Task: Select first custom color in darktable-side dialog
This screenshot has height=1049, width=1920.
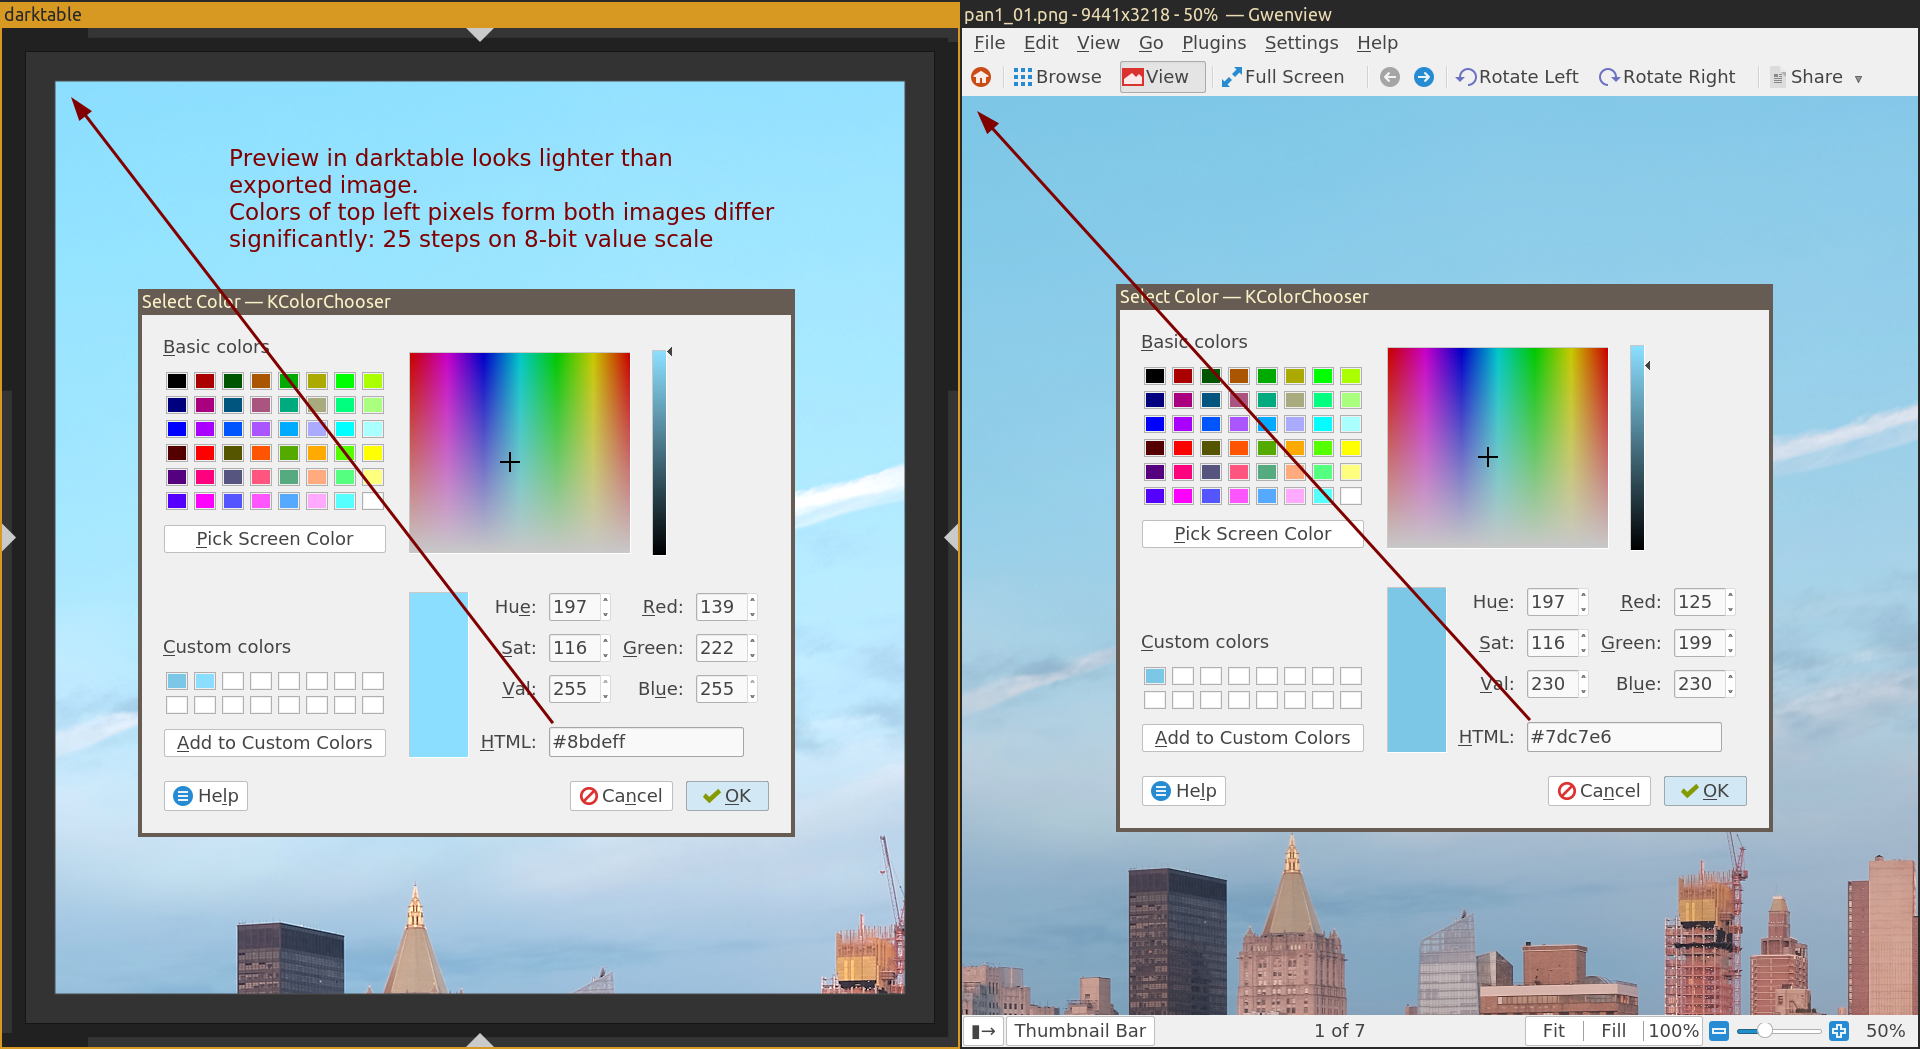Action: pos(177,681)
